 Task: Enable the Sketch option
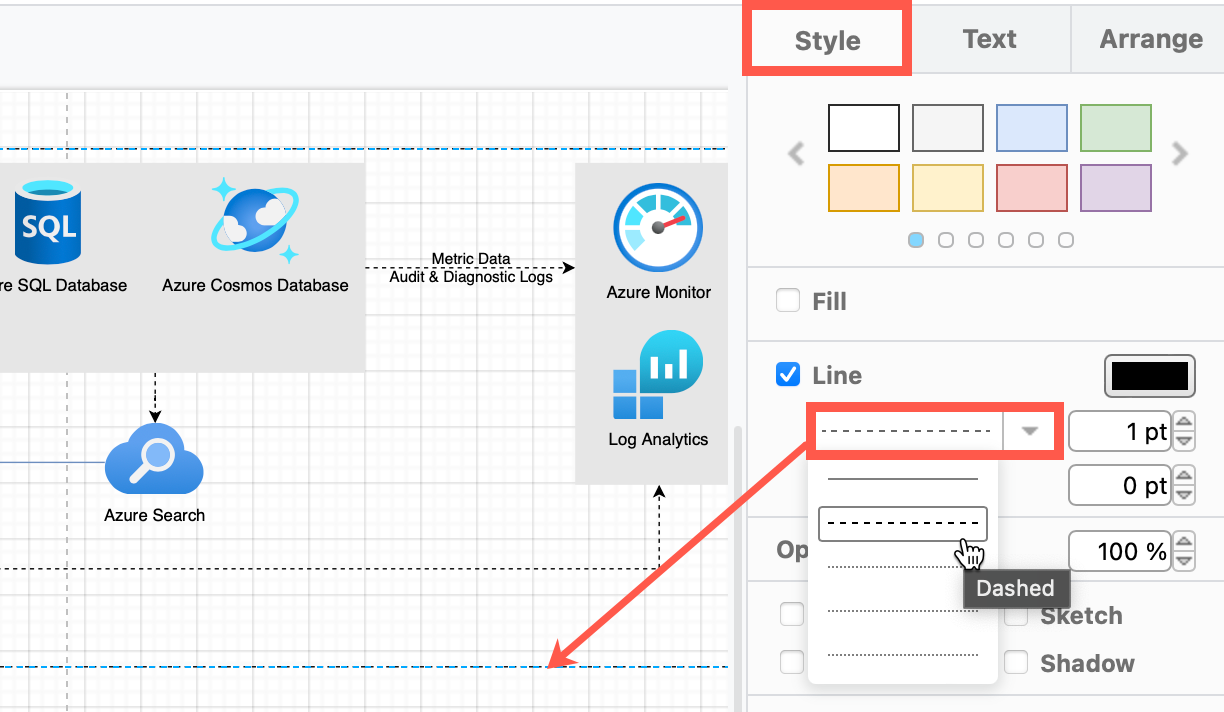click(x=1015, y=615)
